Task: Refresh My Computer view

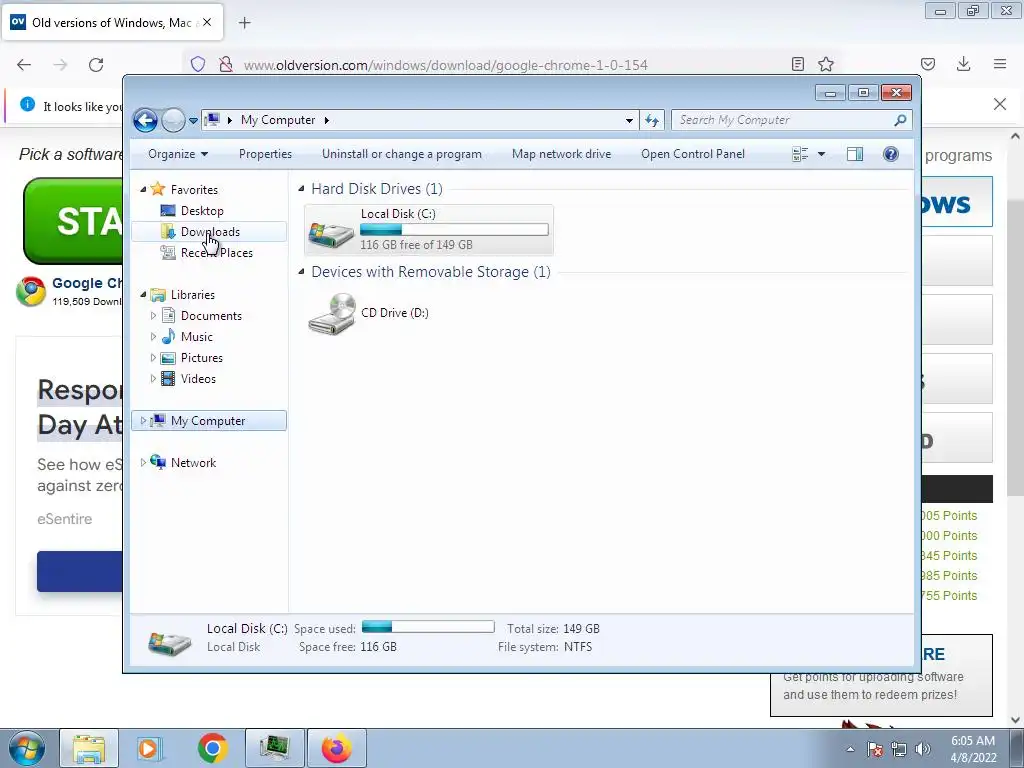Action: point(652,120)
